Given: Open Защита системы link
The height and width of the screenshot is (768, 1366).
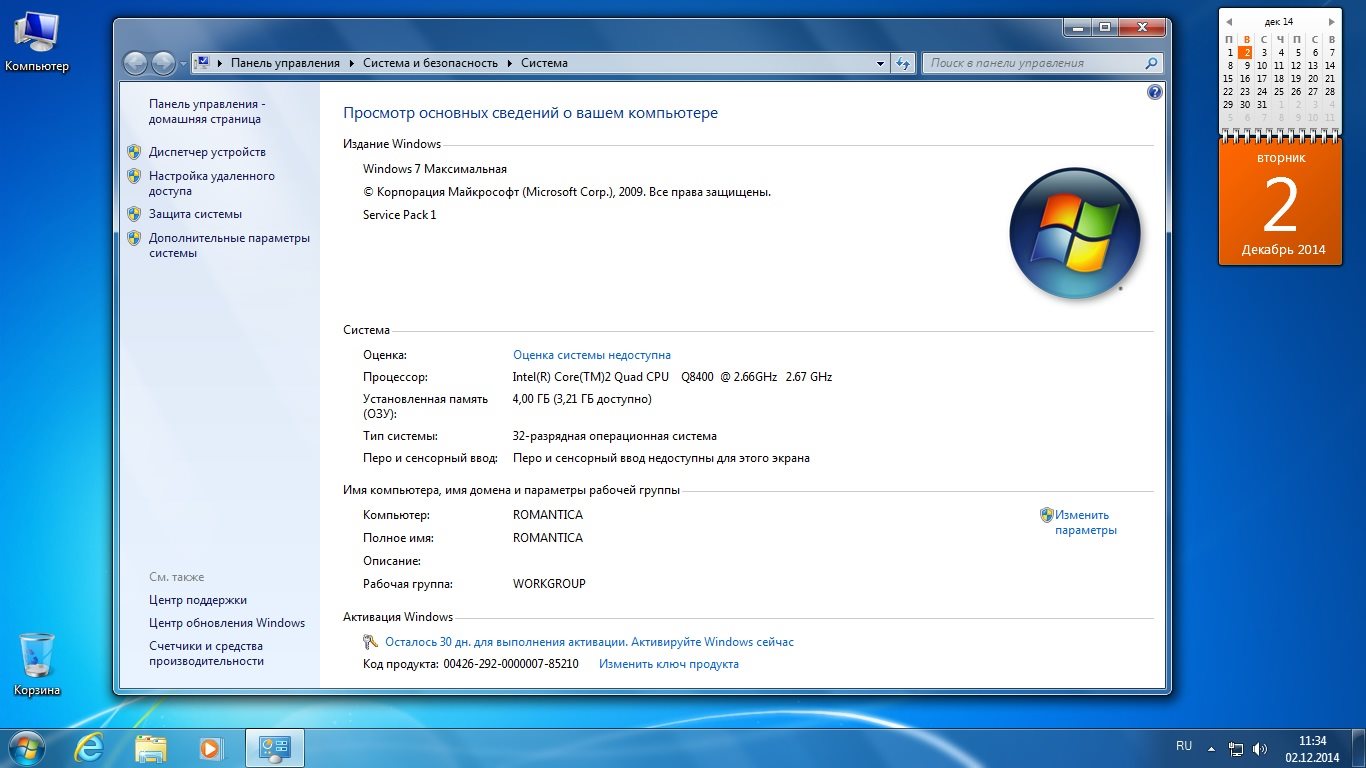Looking at the screenshot, I should pyautogui.click(x=195, y=214).
